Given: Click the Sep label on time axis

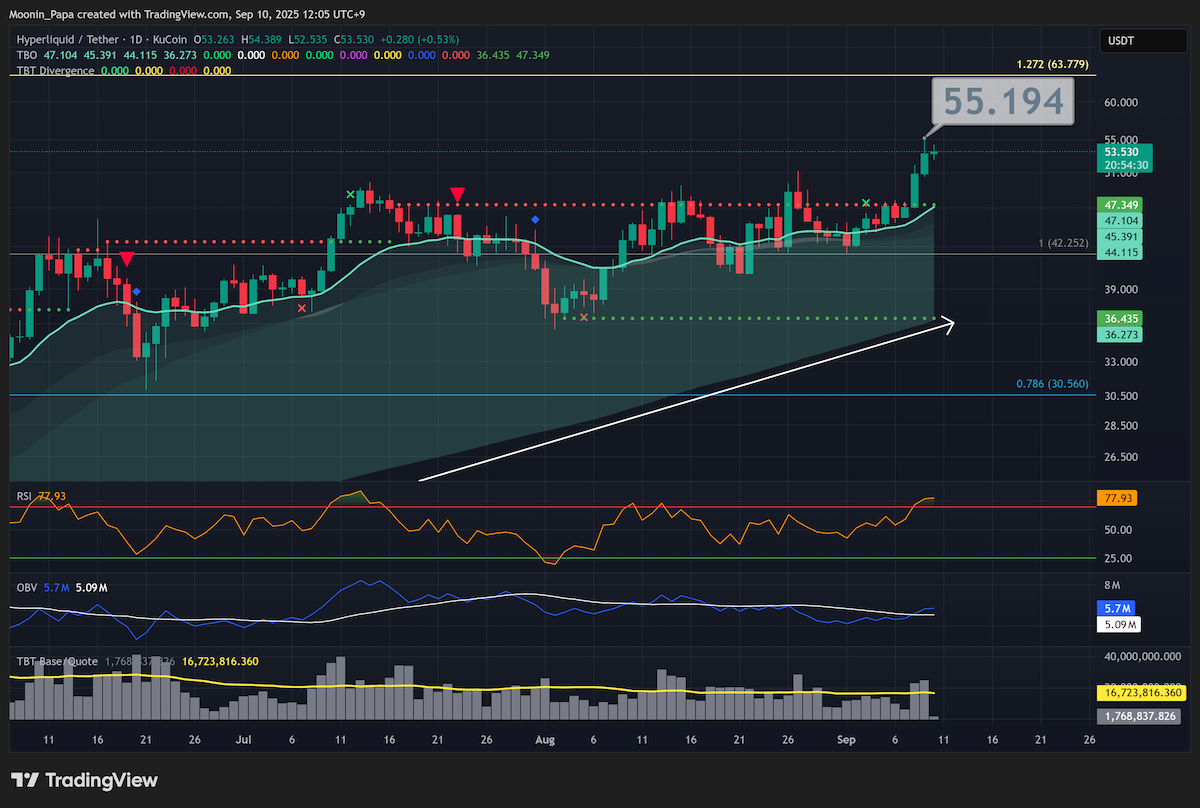Looking at the screenshot, I should click(x=848, y=740).
